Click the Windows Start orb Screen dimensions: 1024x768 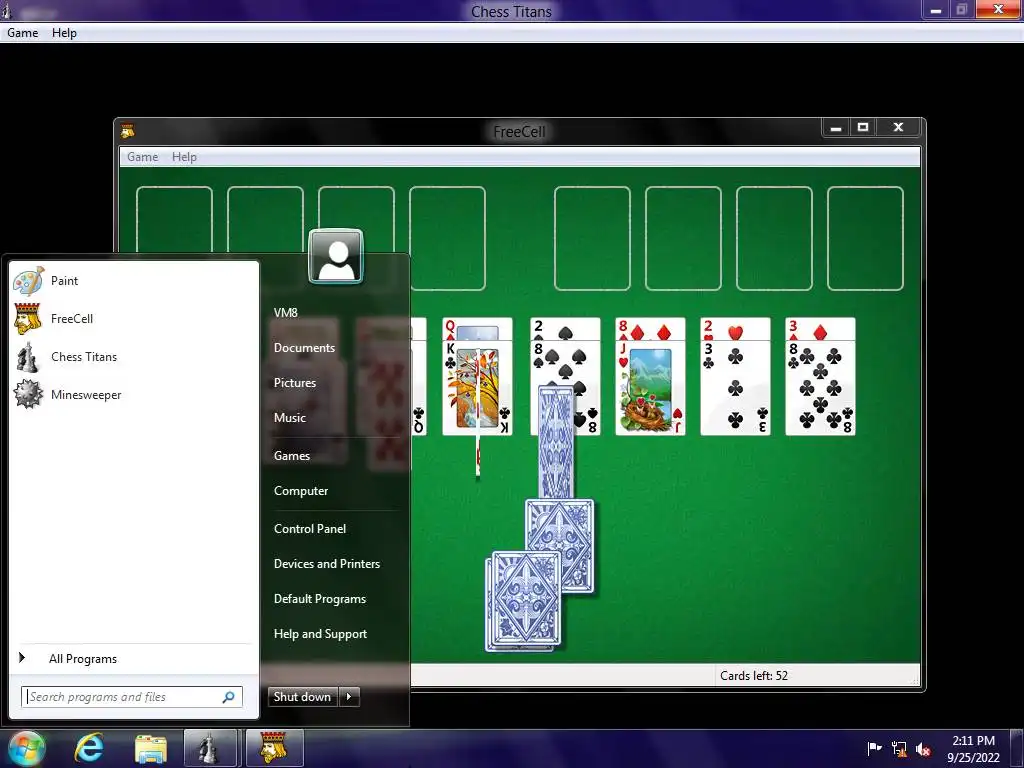[x=25, y=748]
